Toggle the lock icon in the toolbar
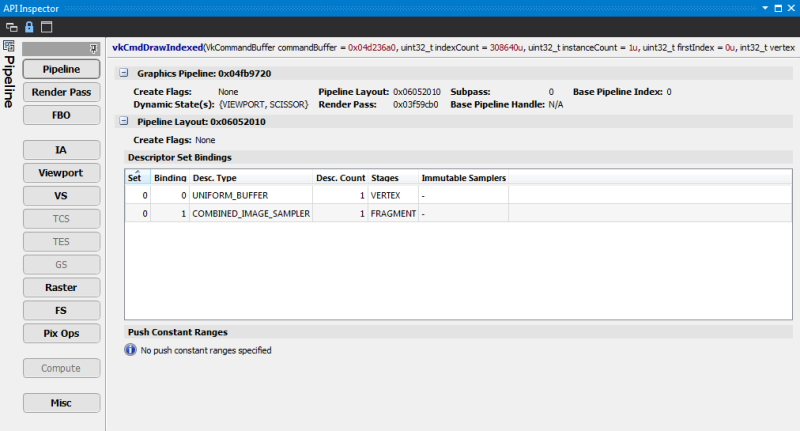 click(x=29, y=25)
